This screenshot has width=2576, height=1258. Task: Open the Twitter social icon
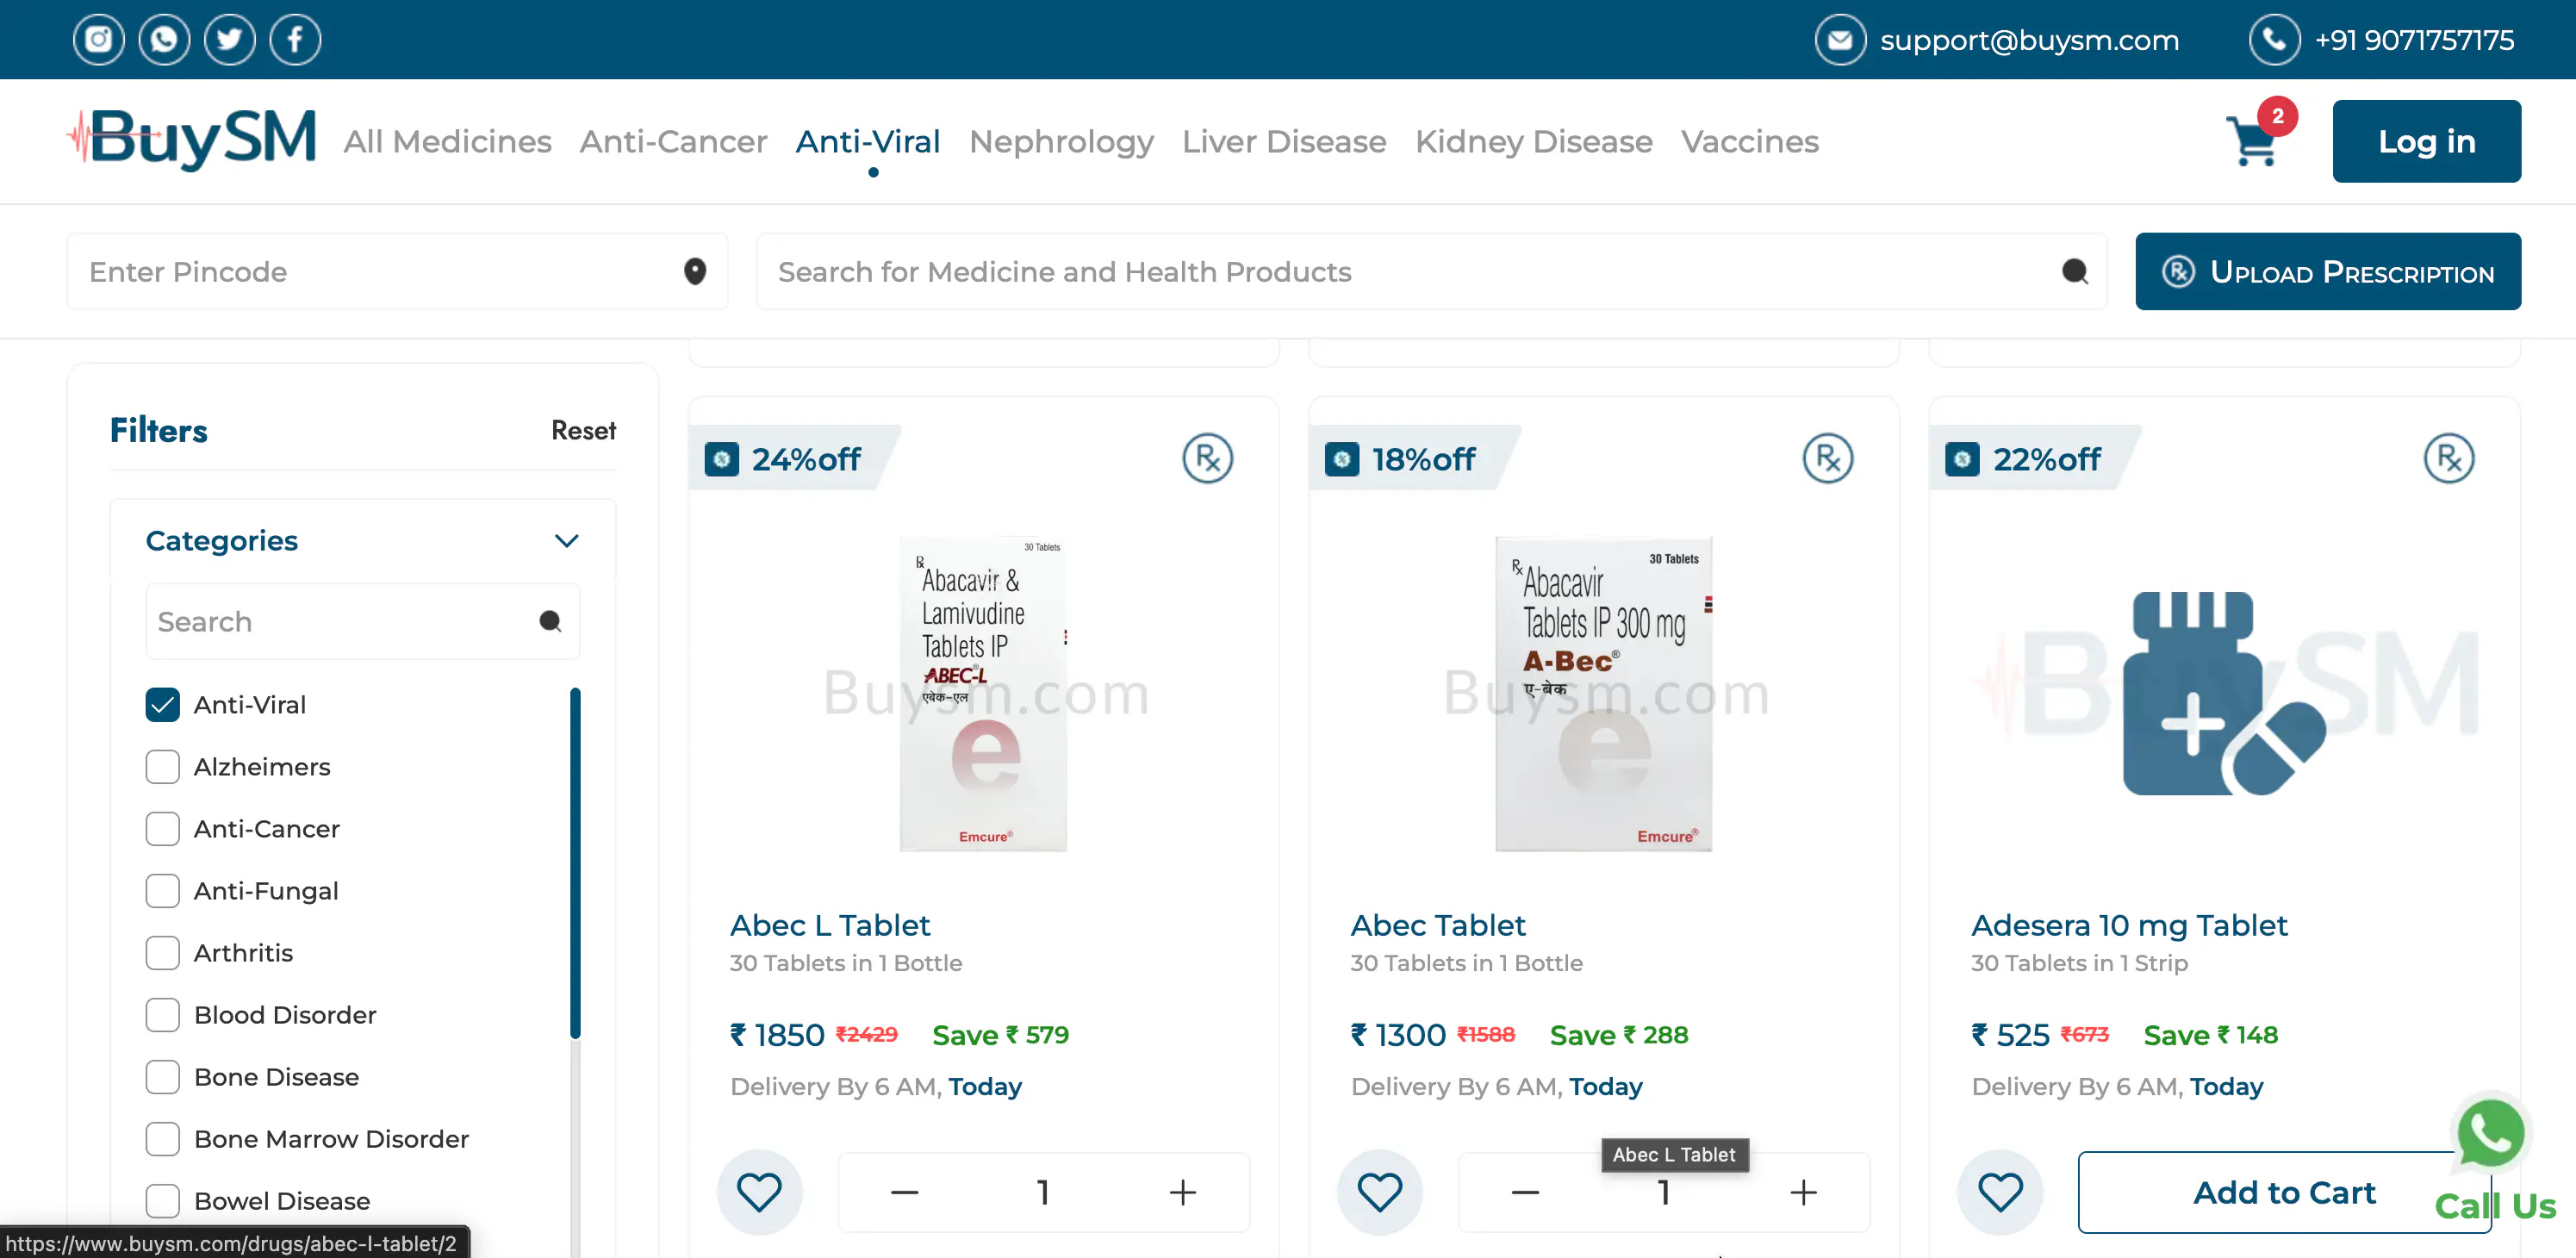click(229, 40)
